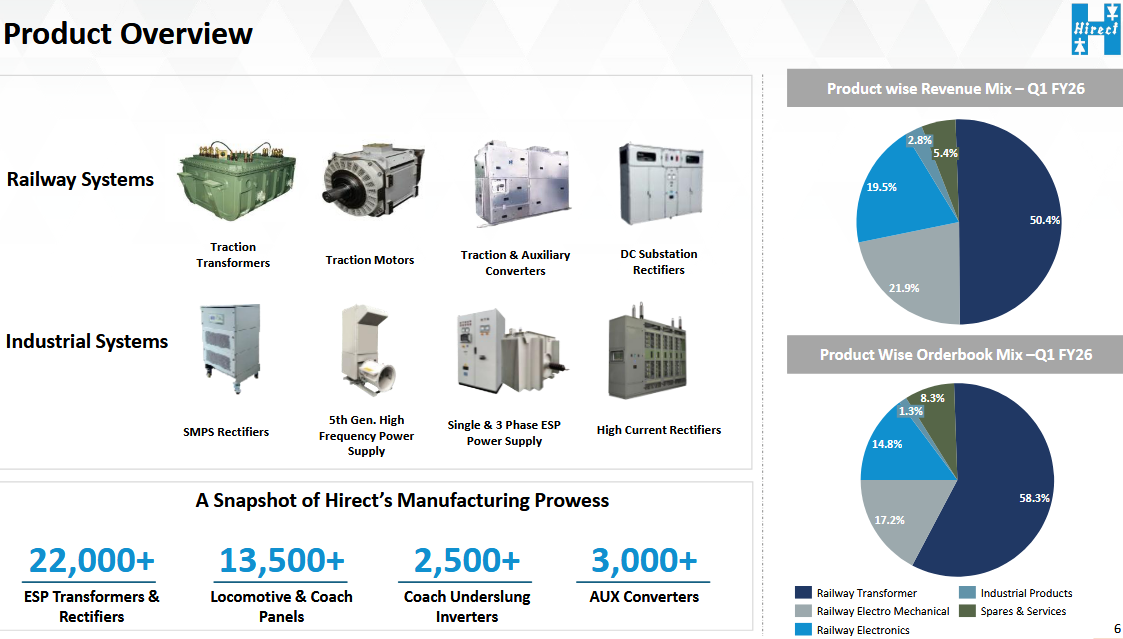The width and height of the screenshot is (1123, 639).
Task: Click the ESP Transformers & Rectifiers label
Action: 92,606
